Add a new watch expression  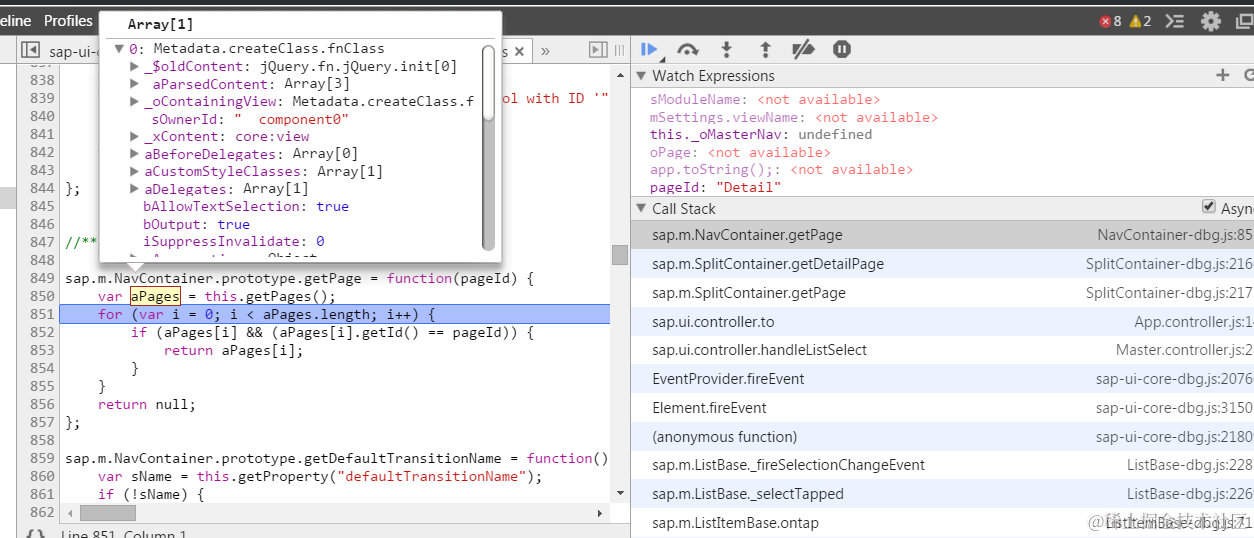coord(1222,75)
